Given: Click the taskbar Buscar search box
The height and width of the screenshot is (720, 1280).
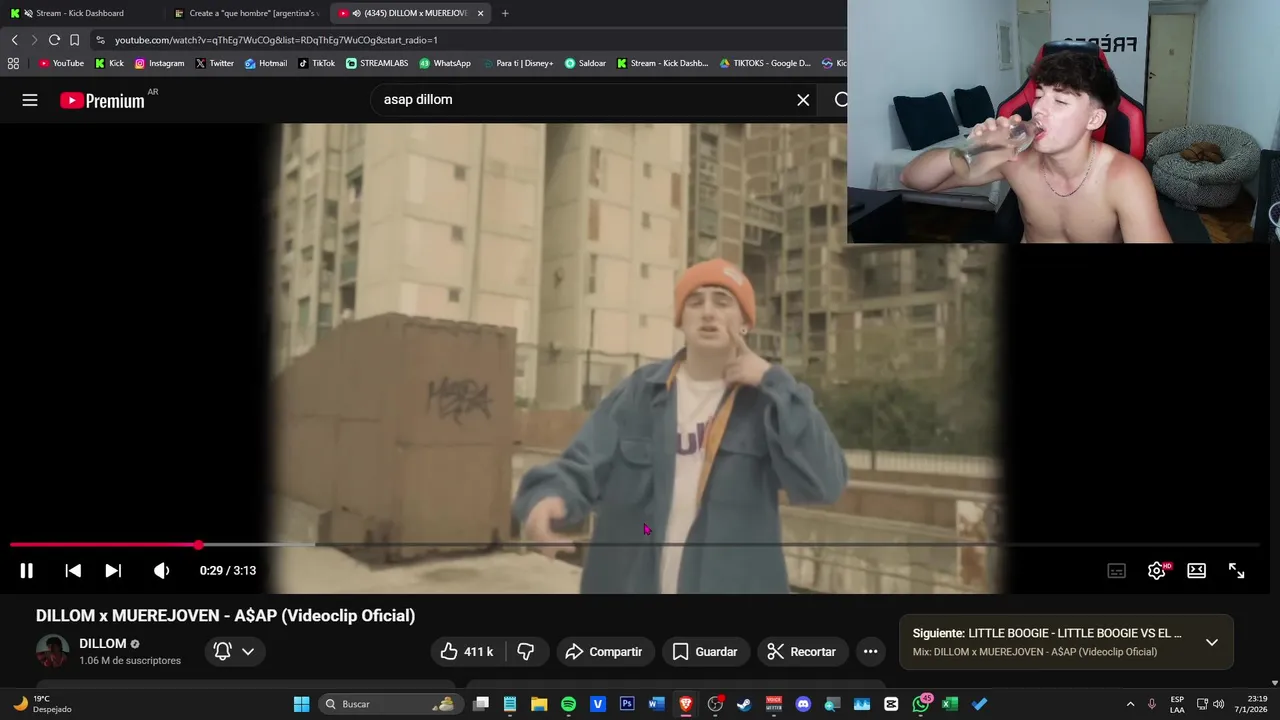Looking at the screenshot, I should [x=389, y=704].
